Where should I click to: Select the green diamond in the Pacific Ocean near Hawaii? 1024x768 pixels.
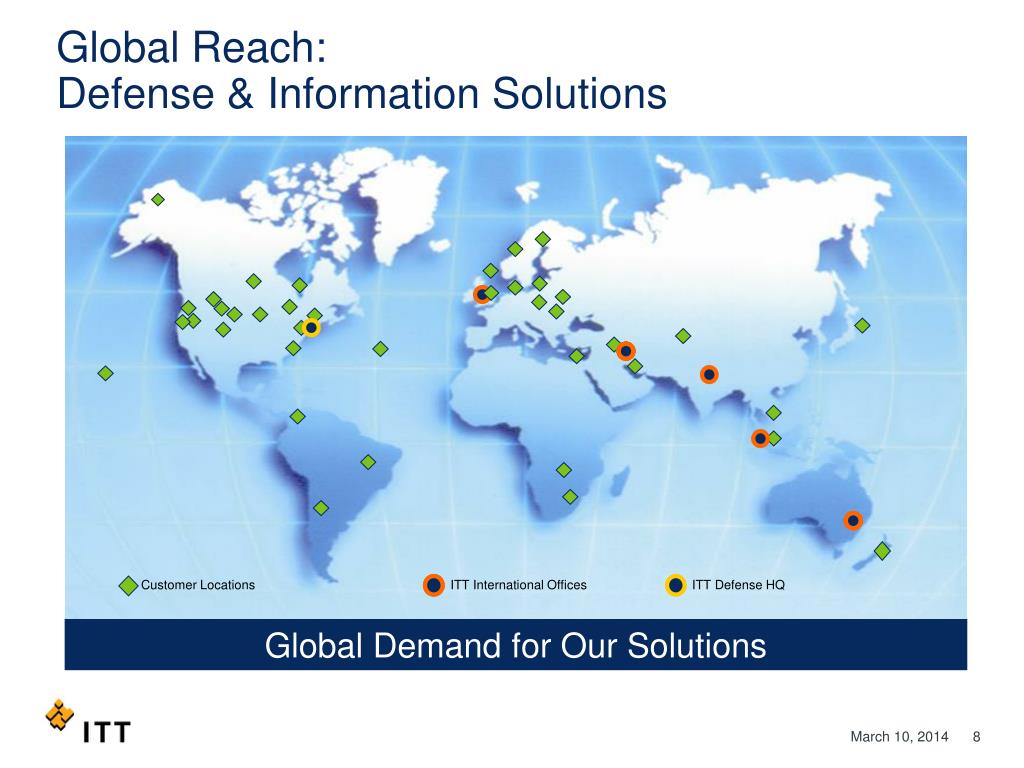[105, 374]
